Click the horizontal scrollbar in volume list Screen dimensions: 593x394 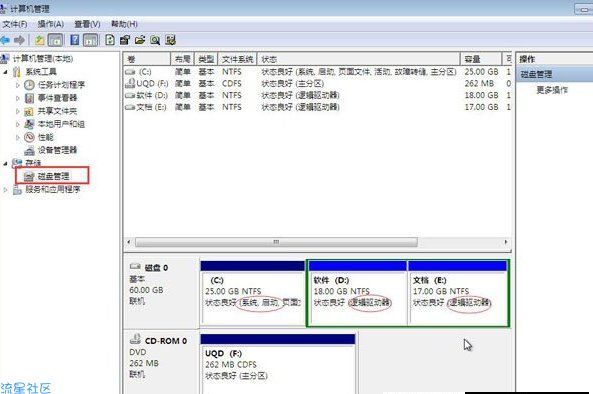point(276,242)
